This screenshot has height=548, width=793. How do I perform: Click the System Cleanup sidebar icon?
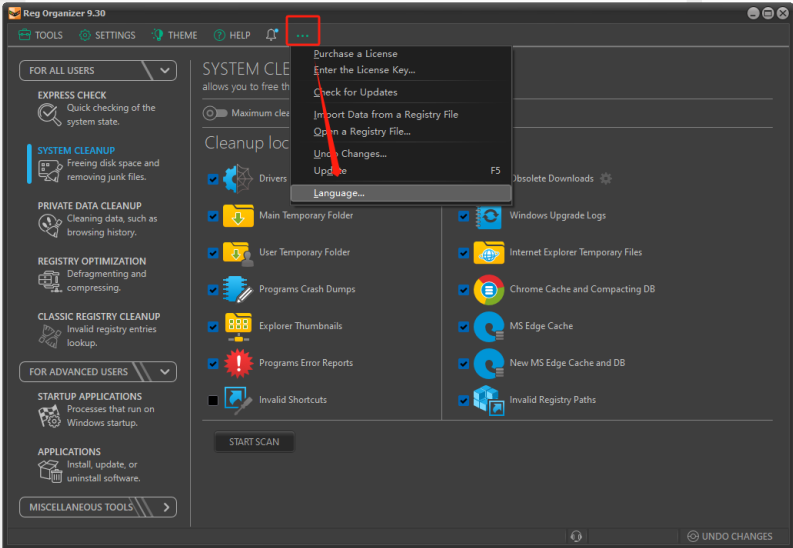[50, 170]
